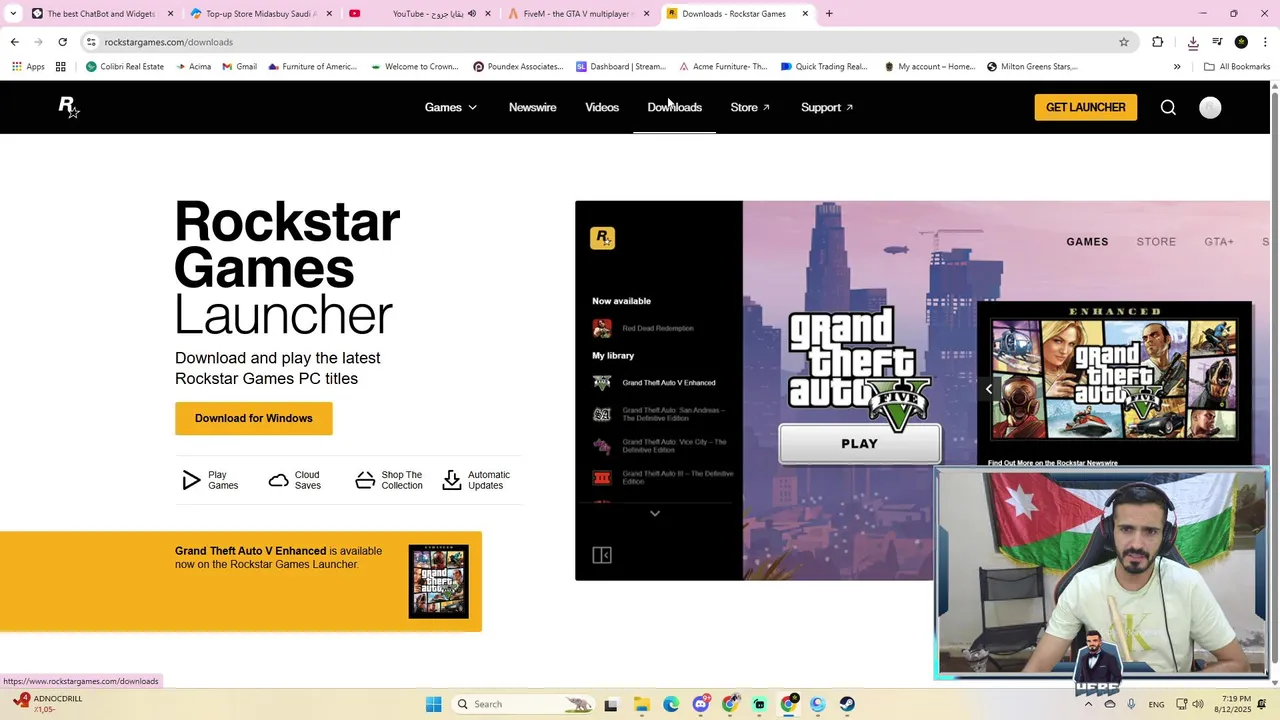
Task: Click the Rockstar Games logo in header
Action: click(68, 107)
